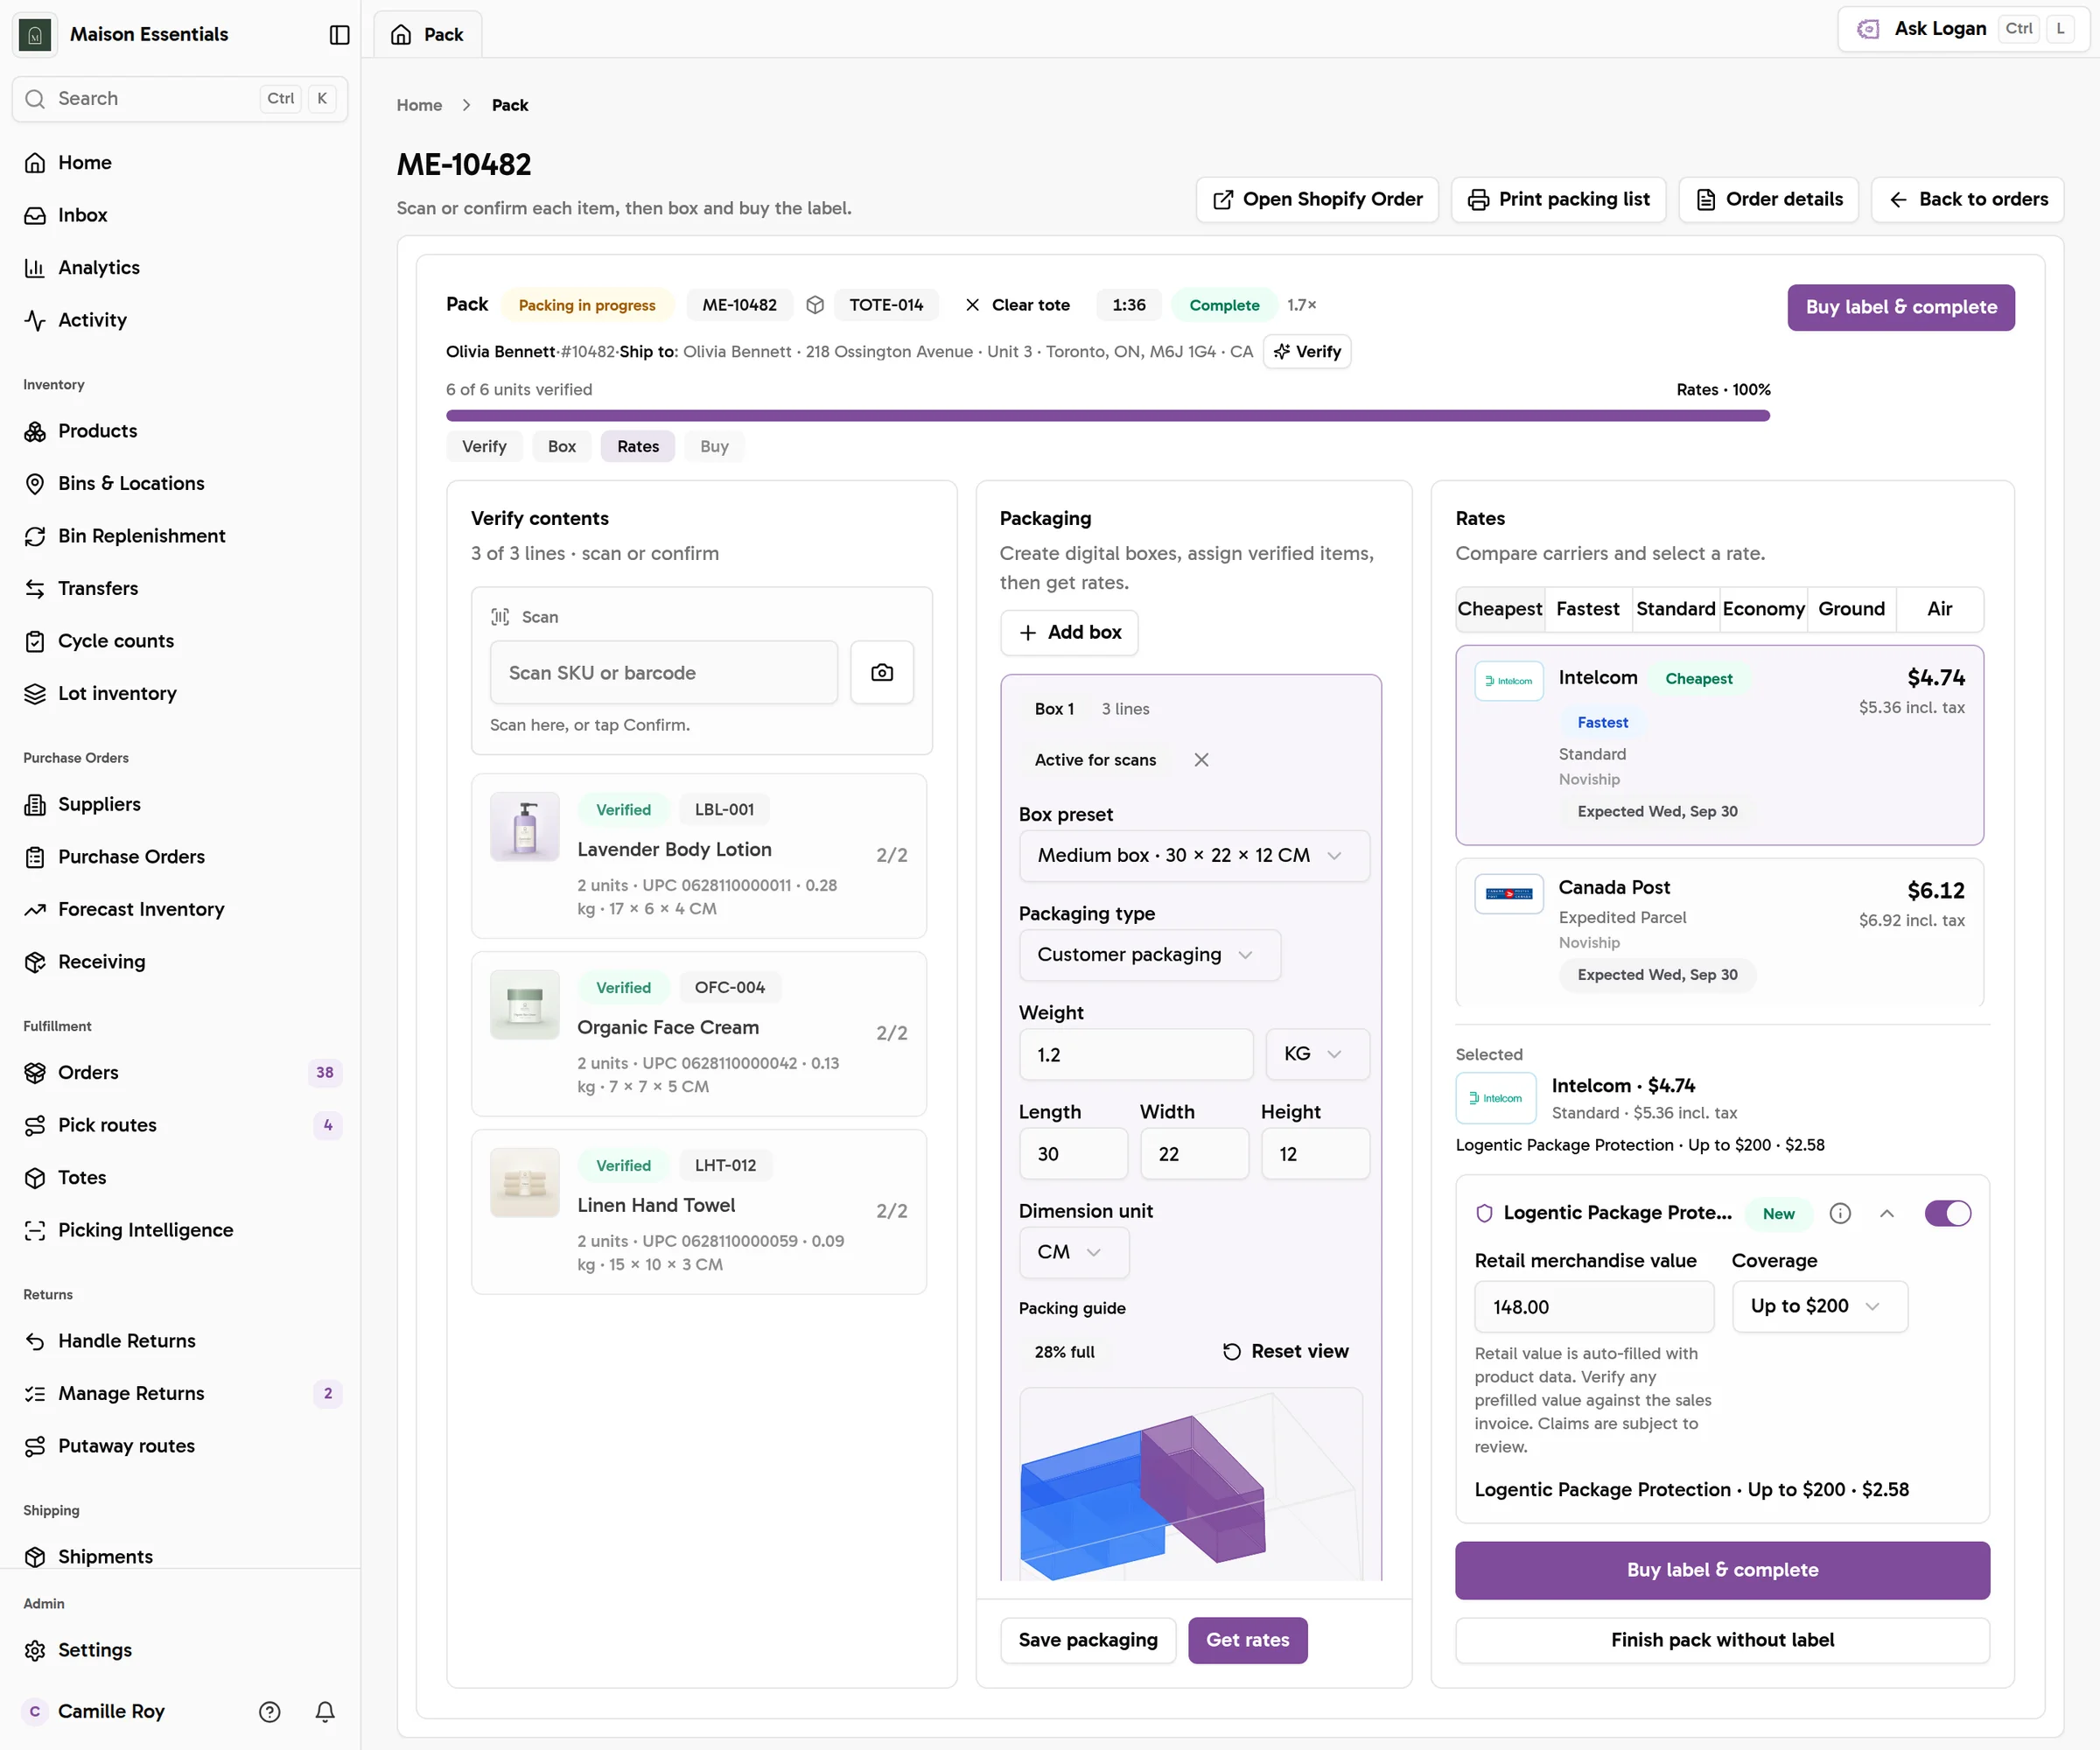The image size is (2100, 1750).
Task: Go to Products page
Action: 180,431
